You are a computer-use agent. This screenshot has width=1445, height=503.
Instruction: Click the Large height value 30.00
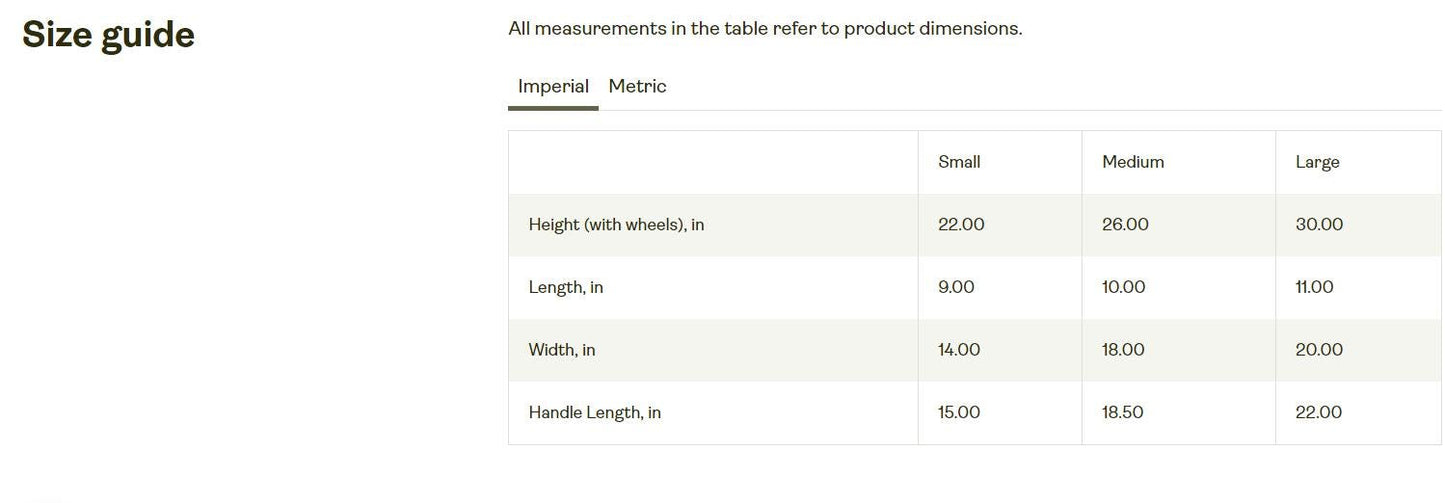point(1319,225)
